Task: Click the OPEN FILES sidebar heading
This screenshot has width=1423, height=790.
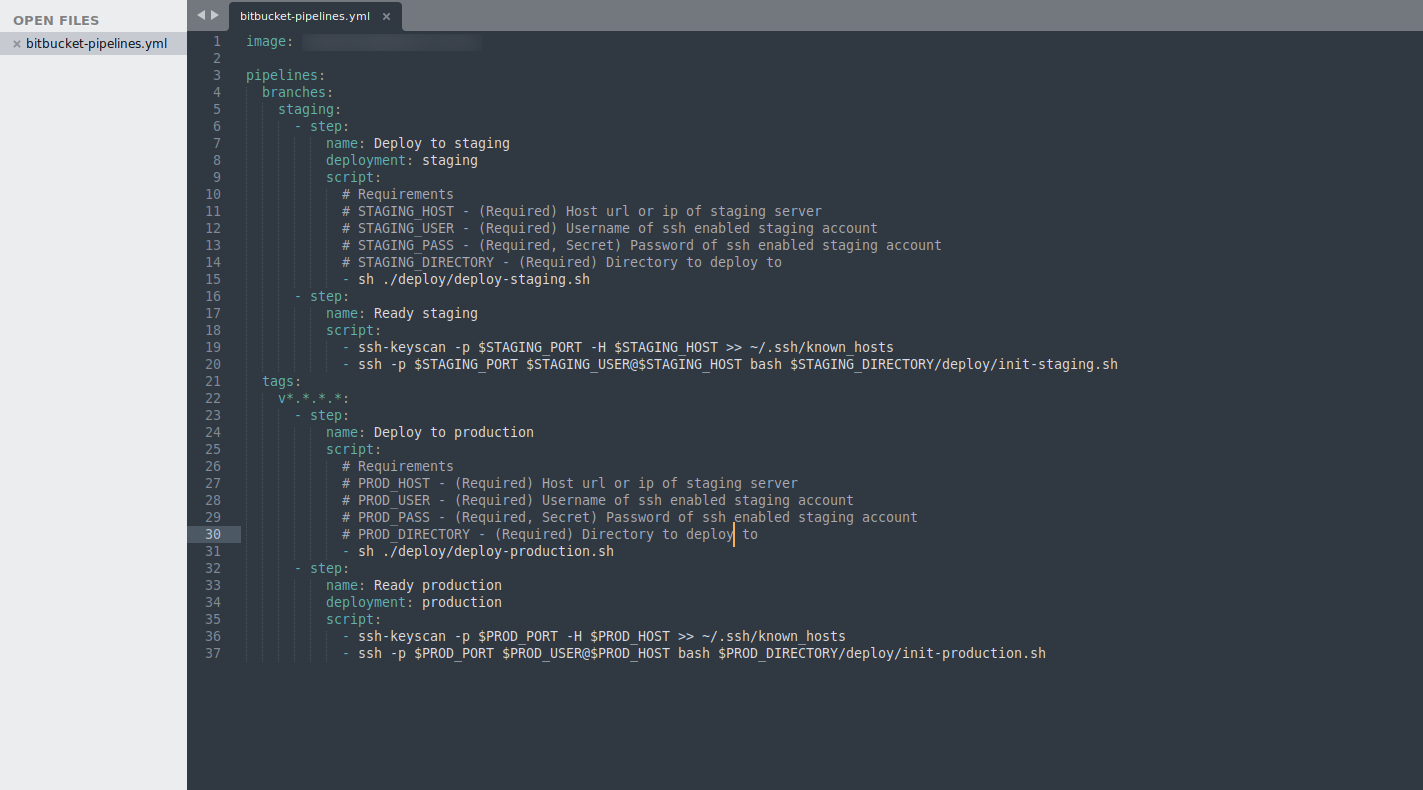Action: tap(56, 20)
